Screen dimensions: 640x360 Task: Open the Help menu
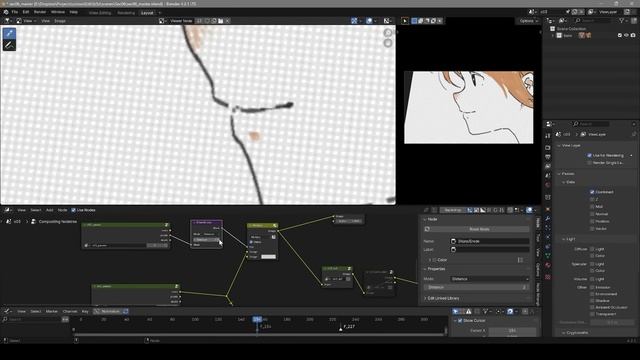[73, 12]
